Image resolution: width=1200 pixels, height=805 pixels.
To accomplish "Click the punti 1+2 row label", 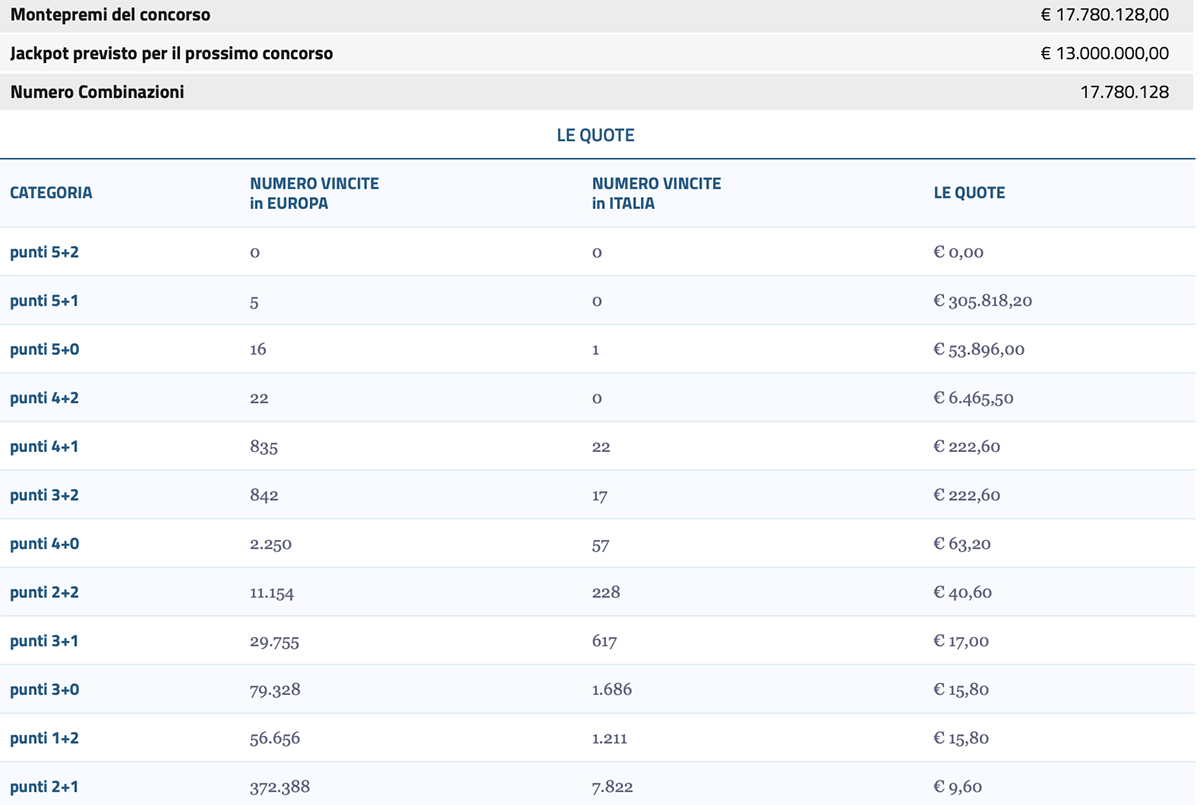I will point(44,738).
